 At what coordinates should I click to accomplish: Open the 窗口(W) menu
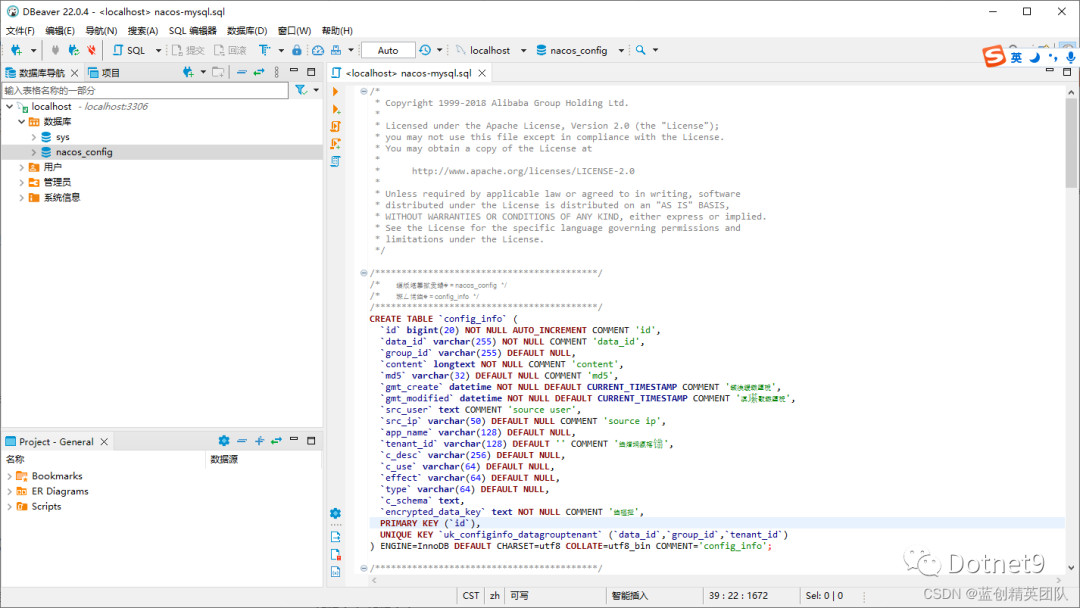click(295, 31)
